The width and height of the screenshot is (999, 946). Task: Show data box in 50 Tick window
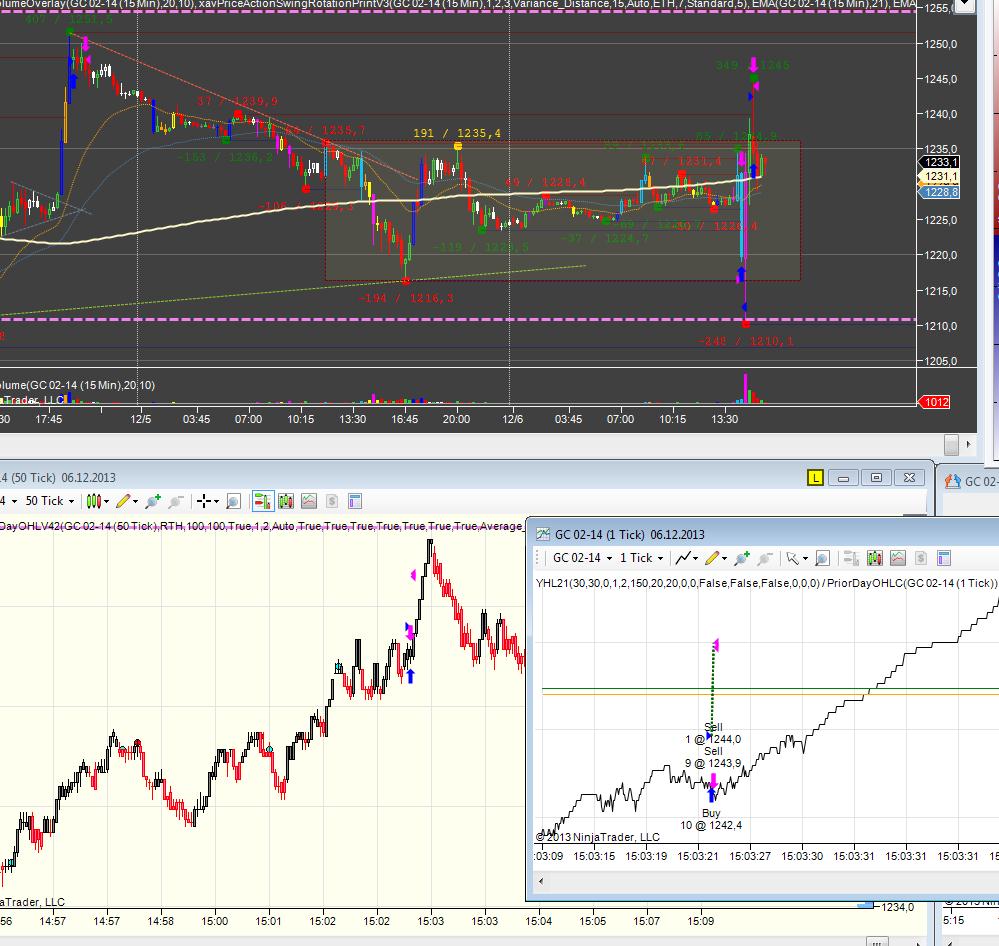233,501
